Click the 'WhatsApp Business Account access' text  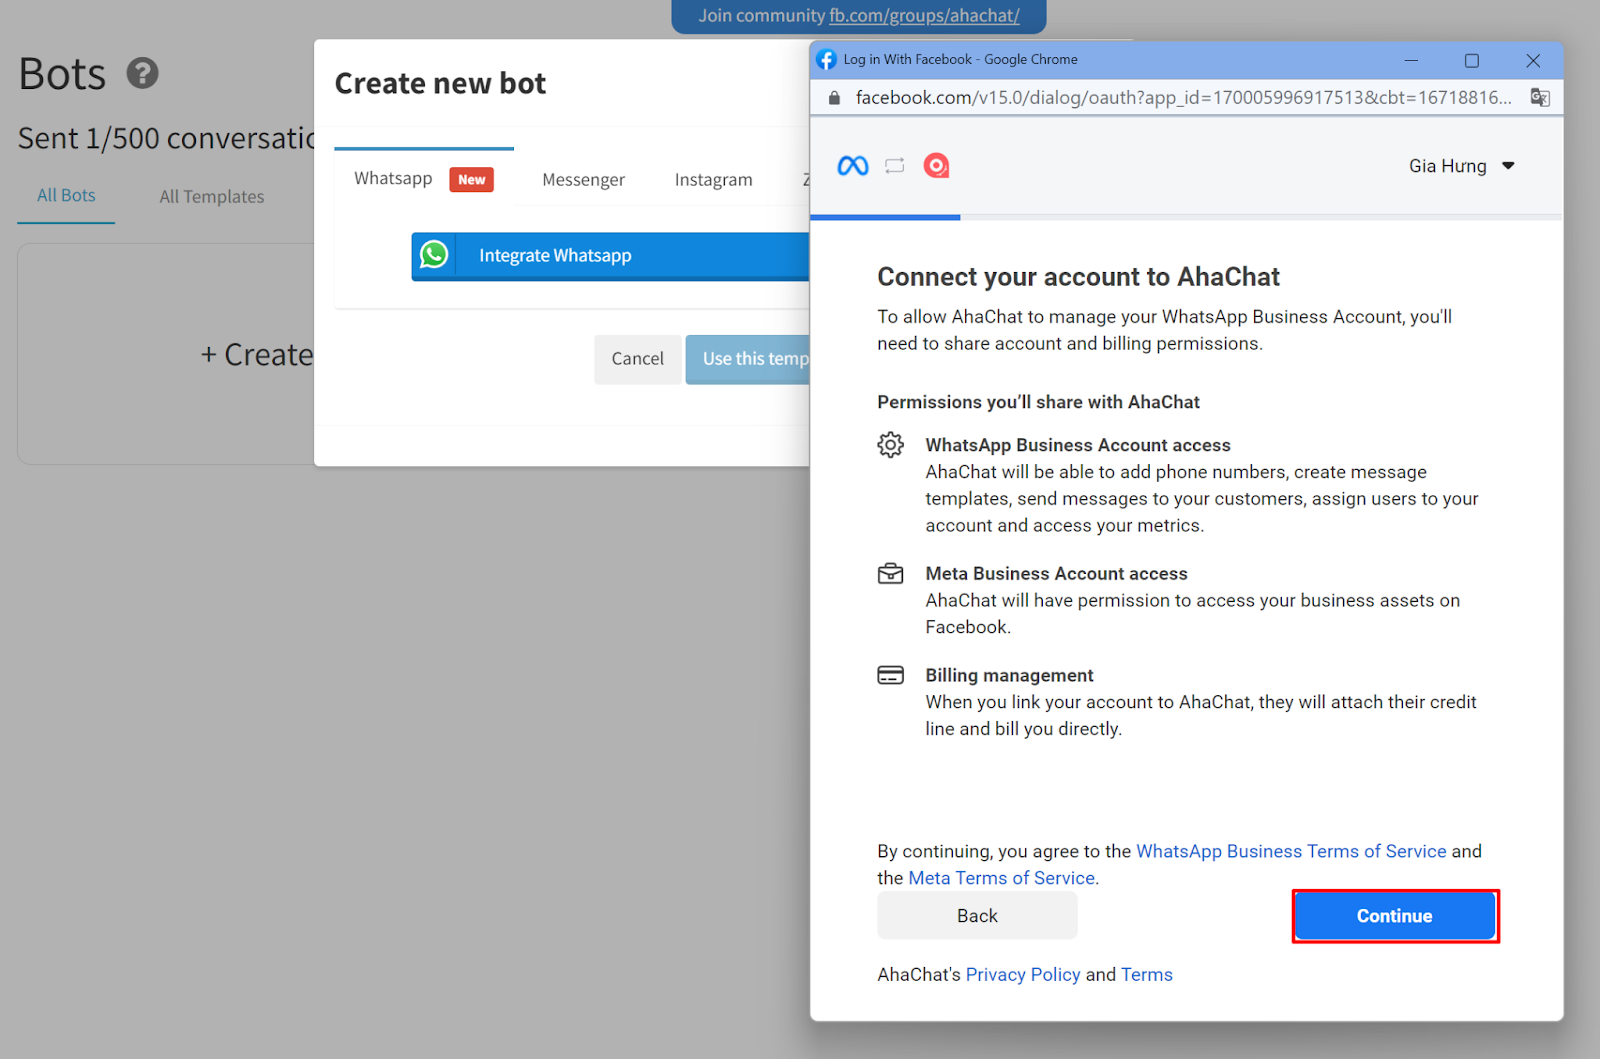1078,445
